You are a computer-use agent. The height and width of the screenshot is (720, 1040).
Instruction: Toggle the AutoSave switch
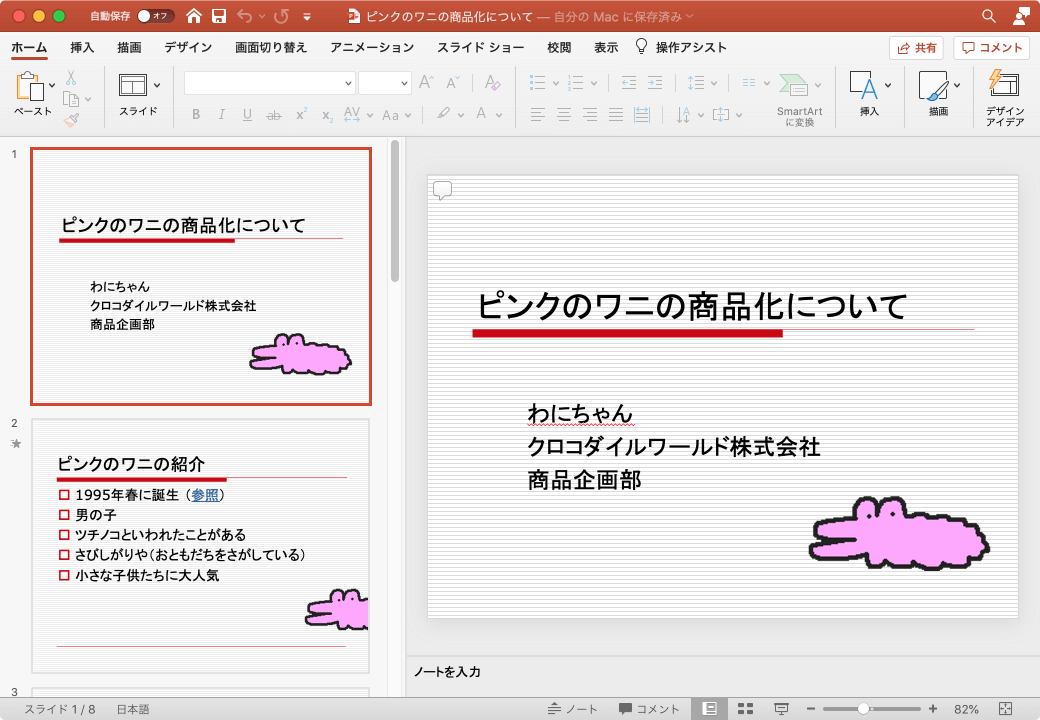click(x=155, y=16)
